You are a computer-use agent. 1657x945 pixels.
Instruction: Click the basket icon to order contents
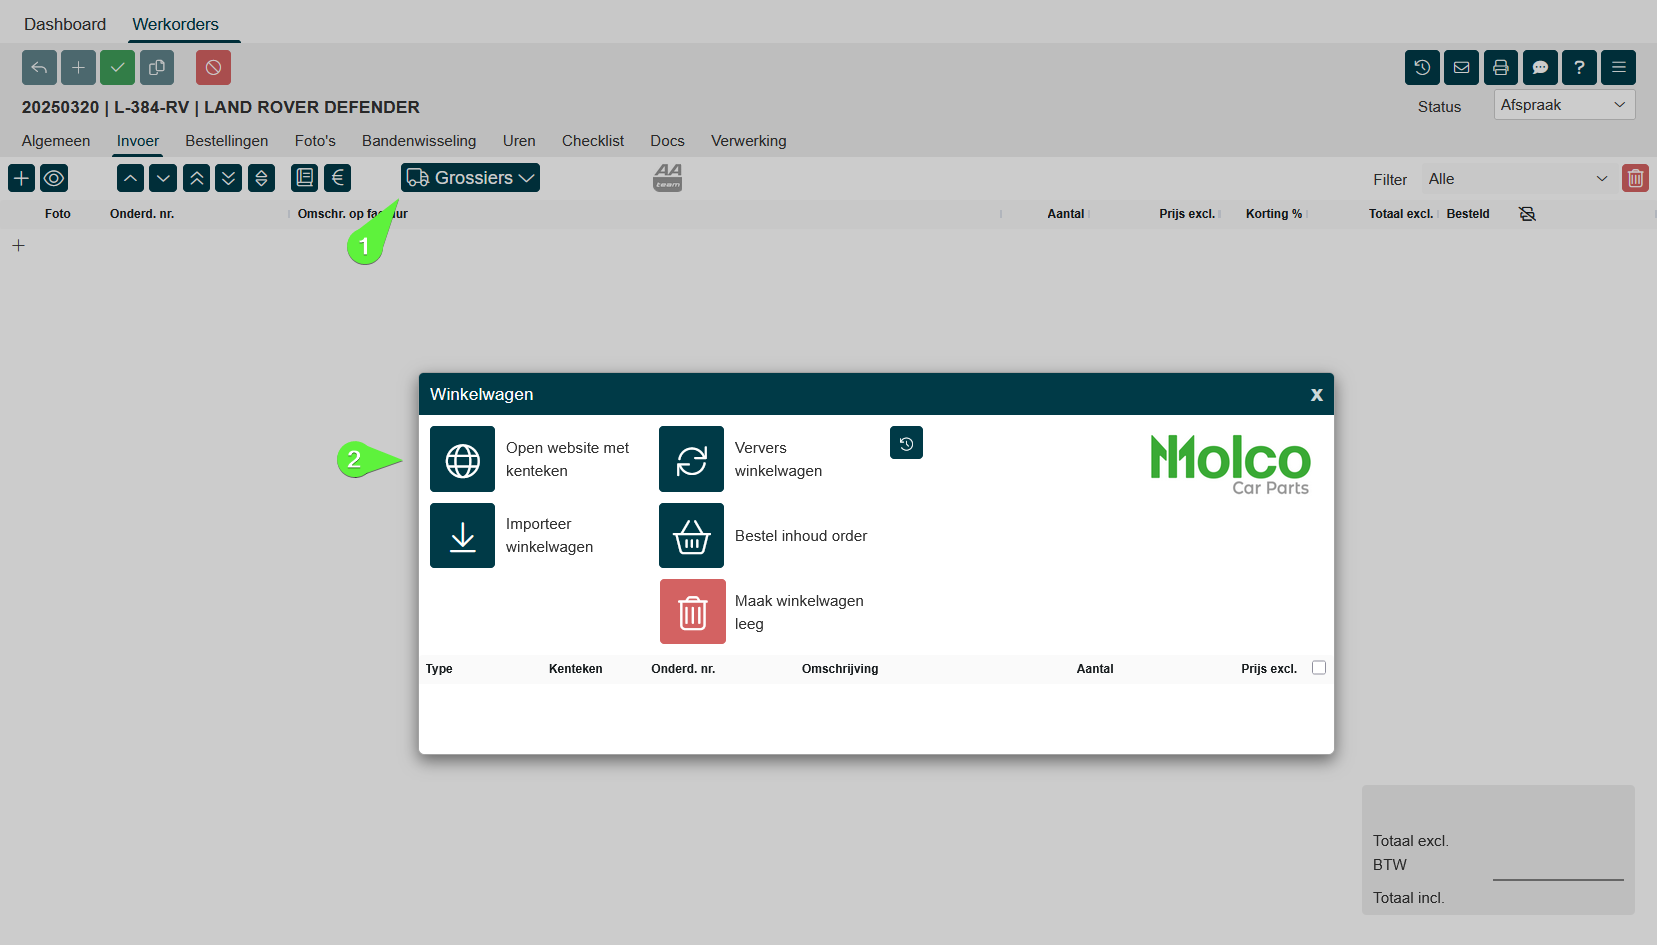(691, 536)
